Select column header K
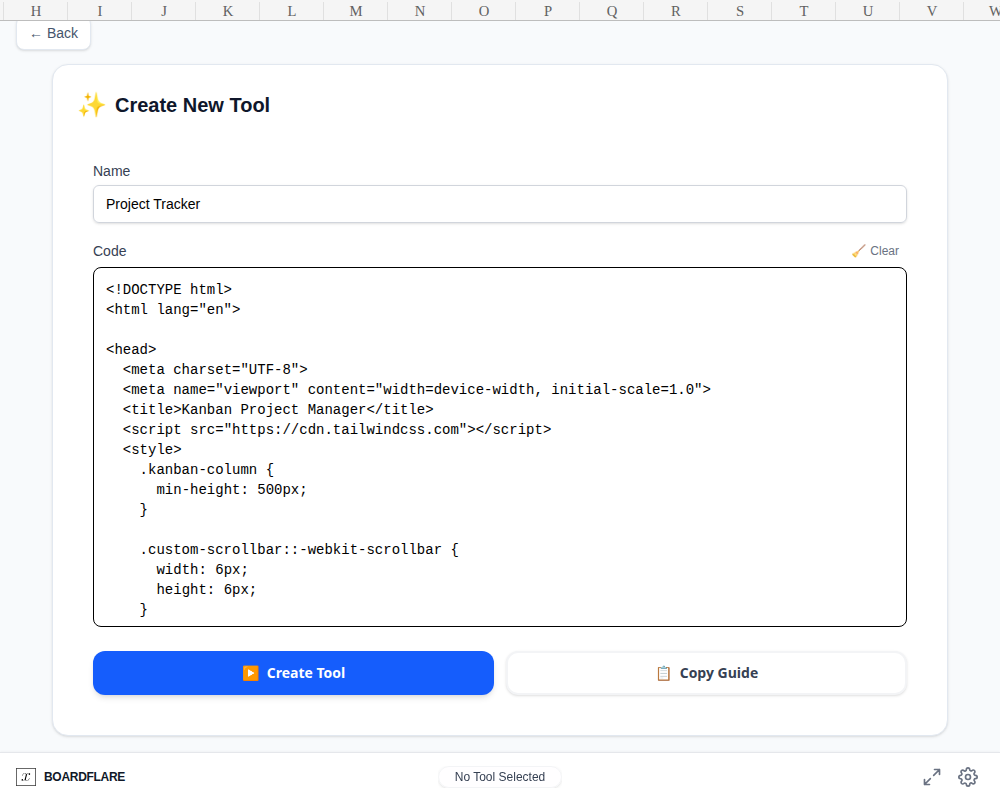 click(x=228, y=11)
